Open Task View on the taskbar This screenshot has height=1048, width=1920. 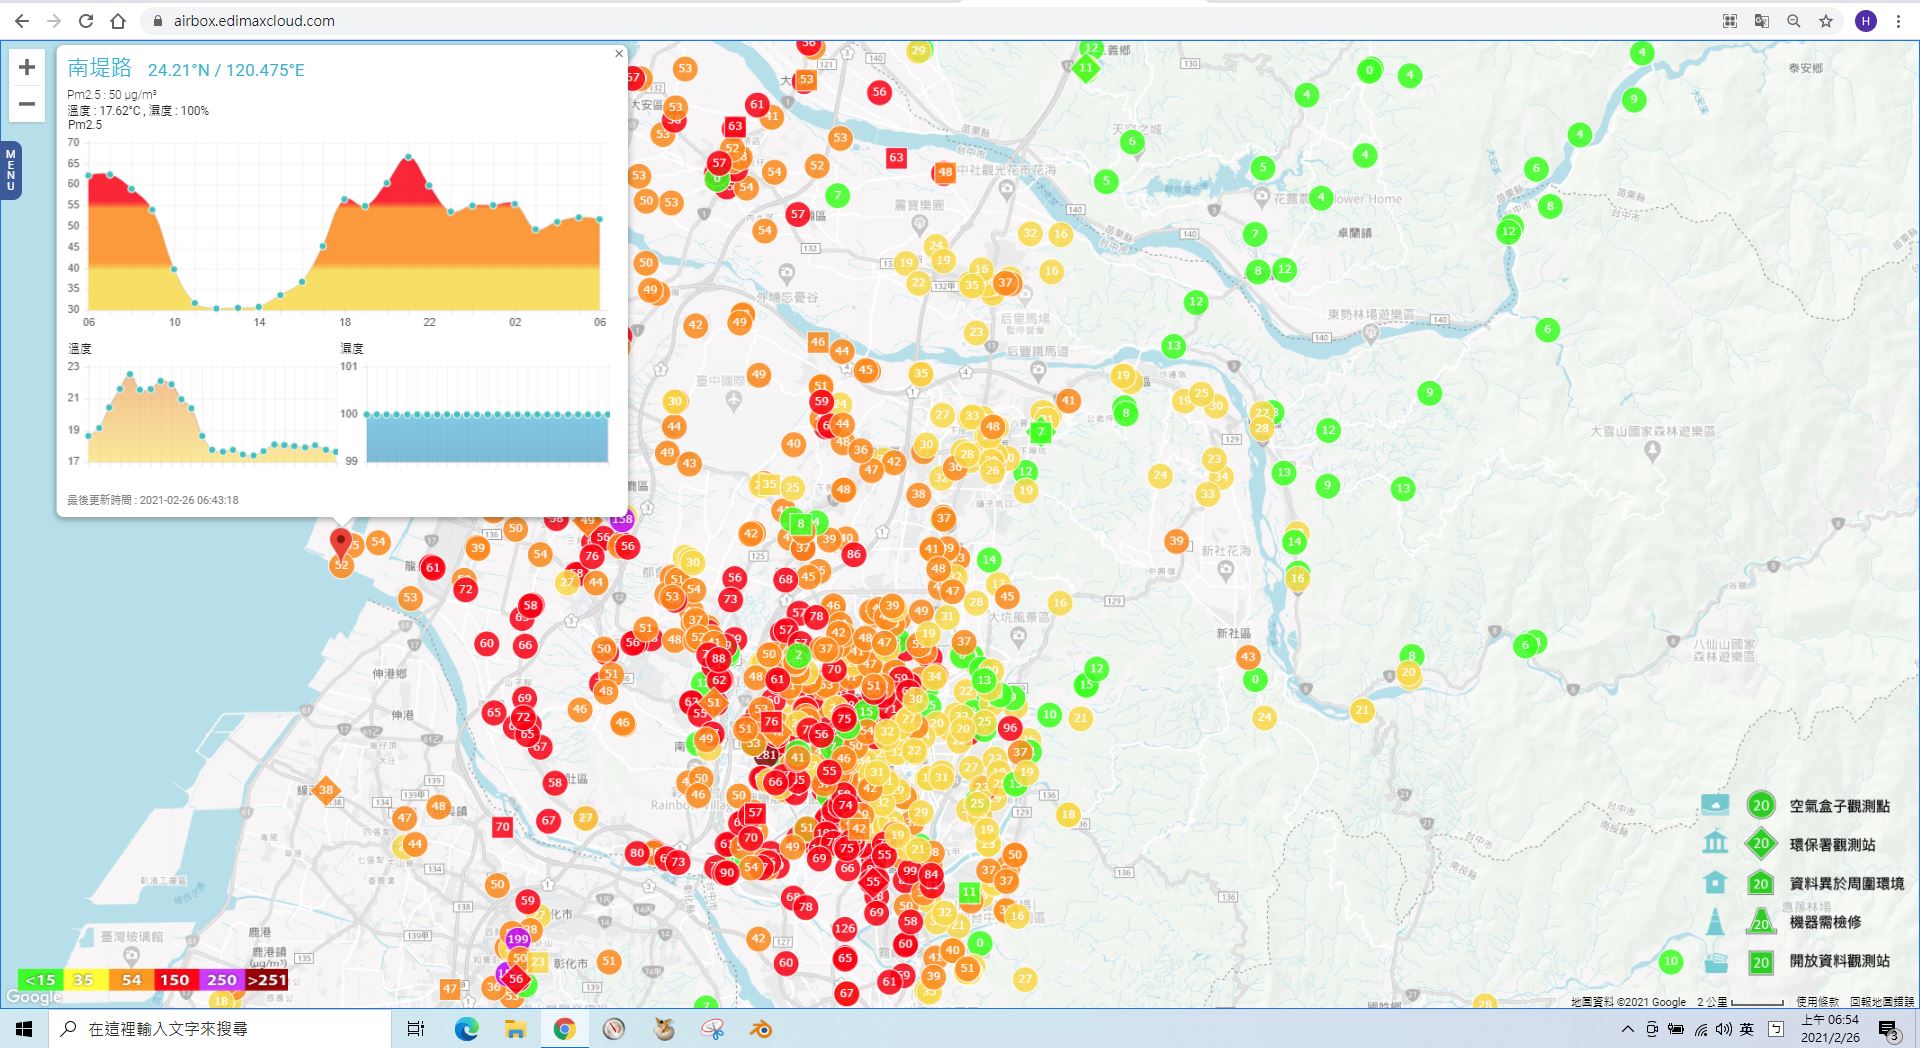pos(416,1028)
